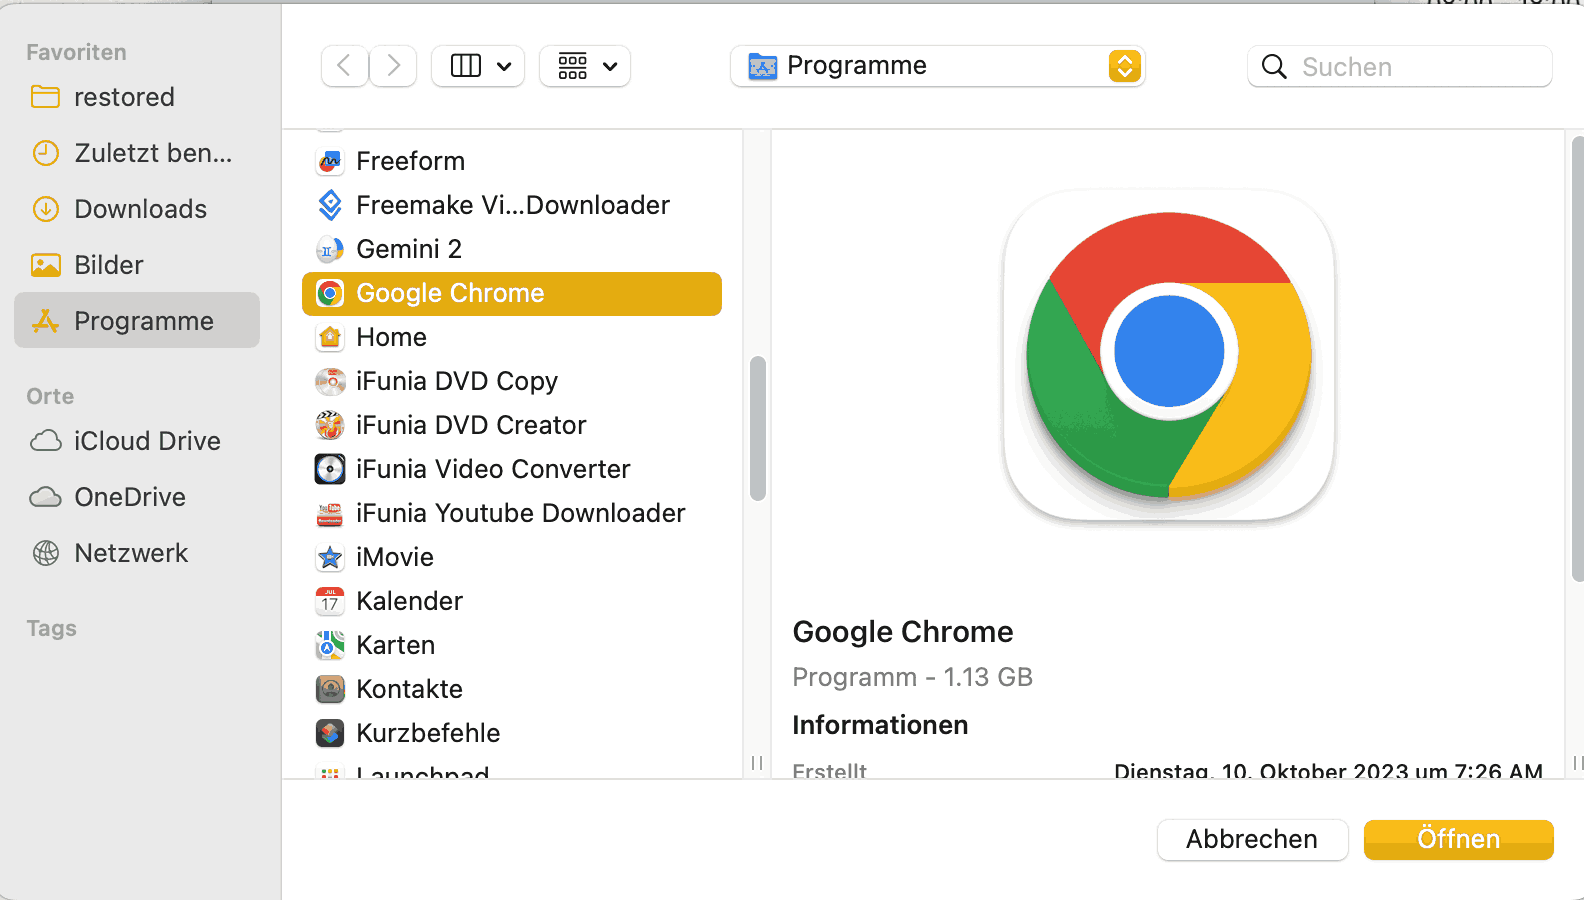Screen dimensions: 1584x900
Task: Select Programme in the sidebar
Action: pos(137,321)
